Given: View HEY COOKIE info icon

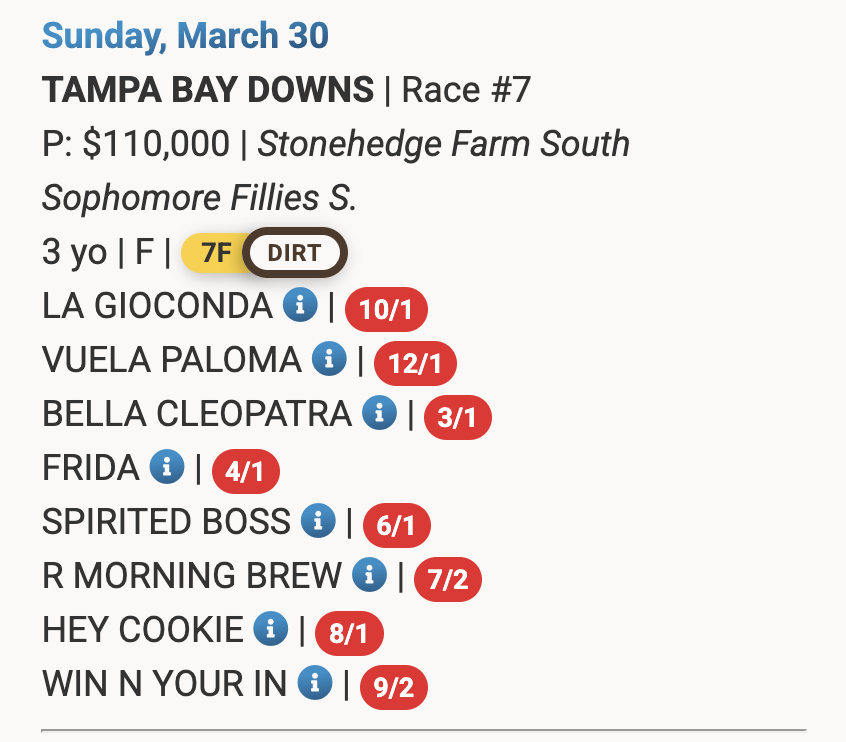Looking at the screenshot, I should [270, 629].
